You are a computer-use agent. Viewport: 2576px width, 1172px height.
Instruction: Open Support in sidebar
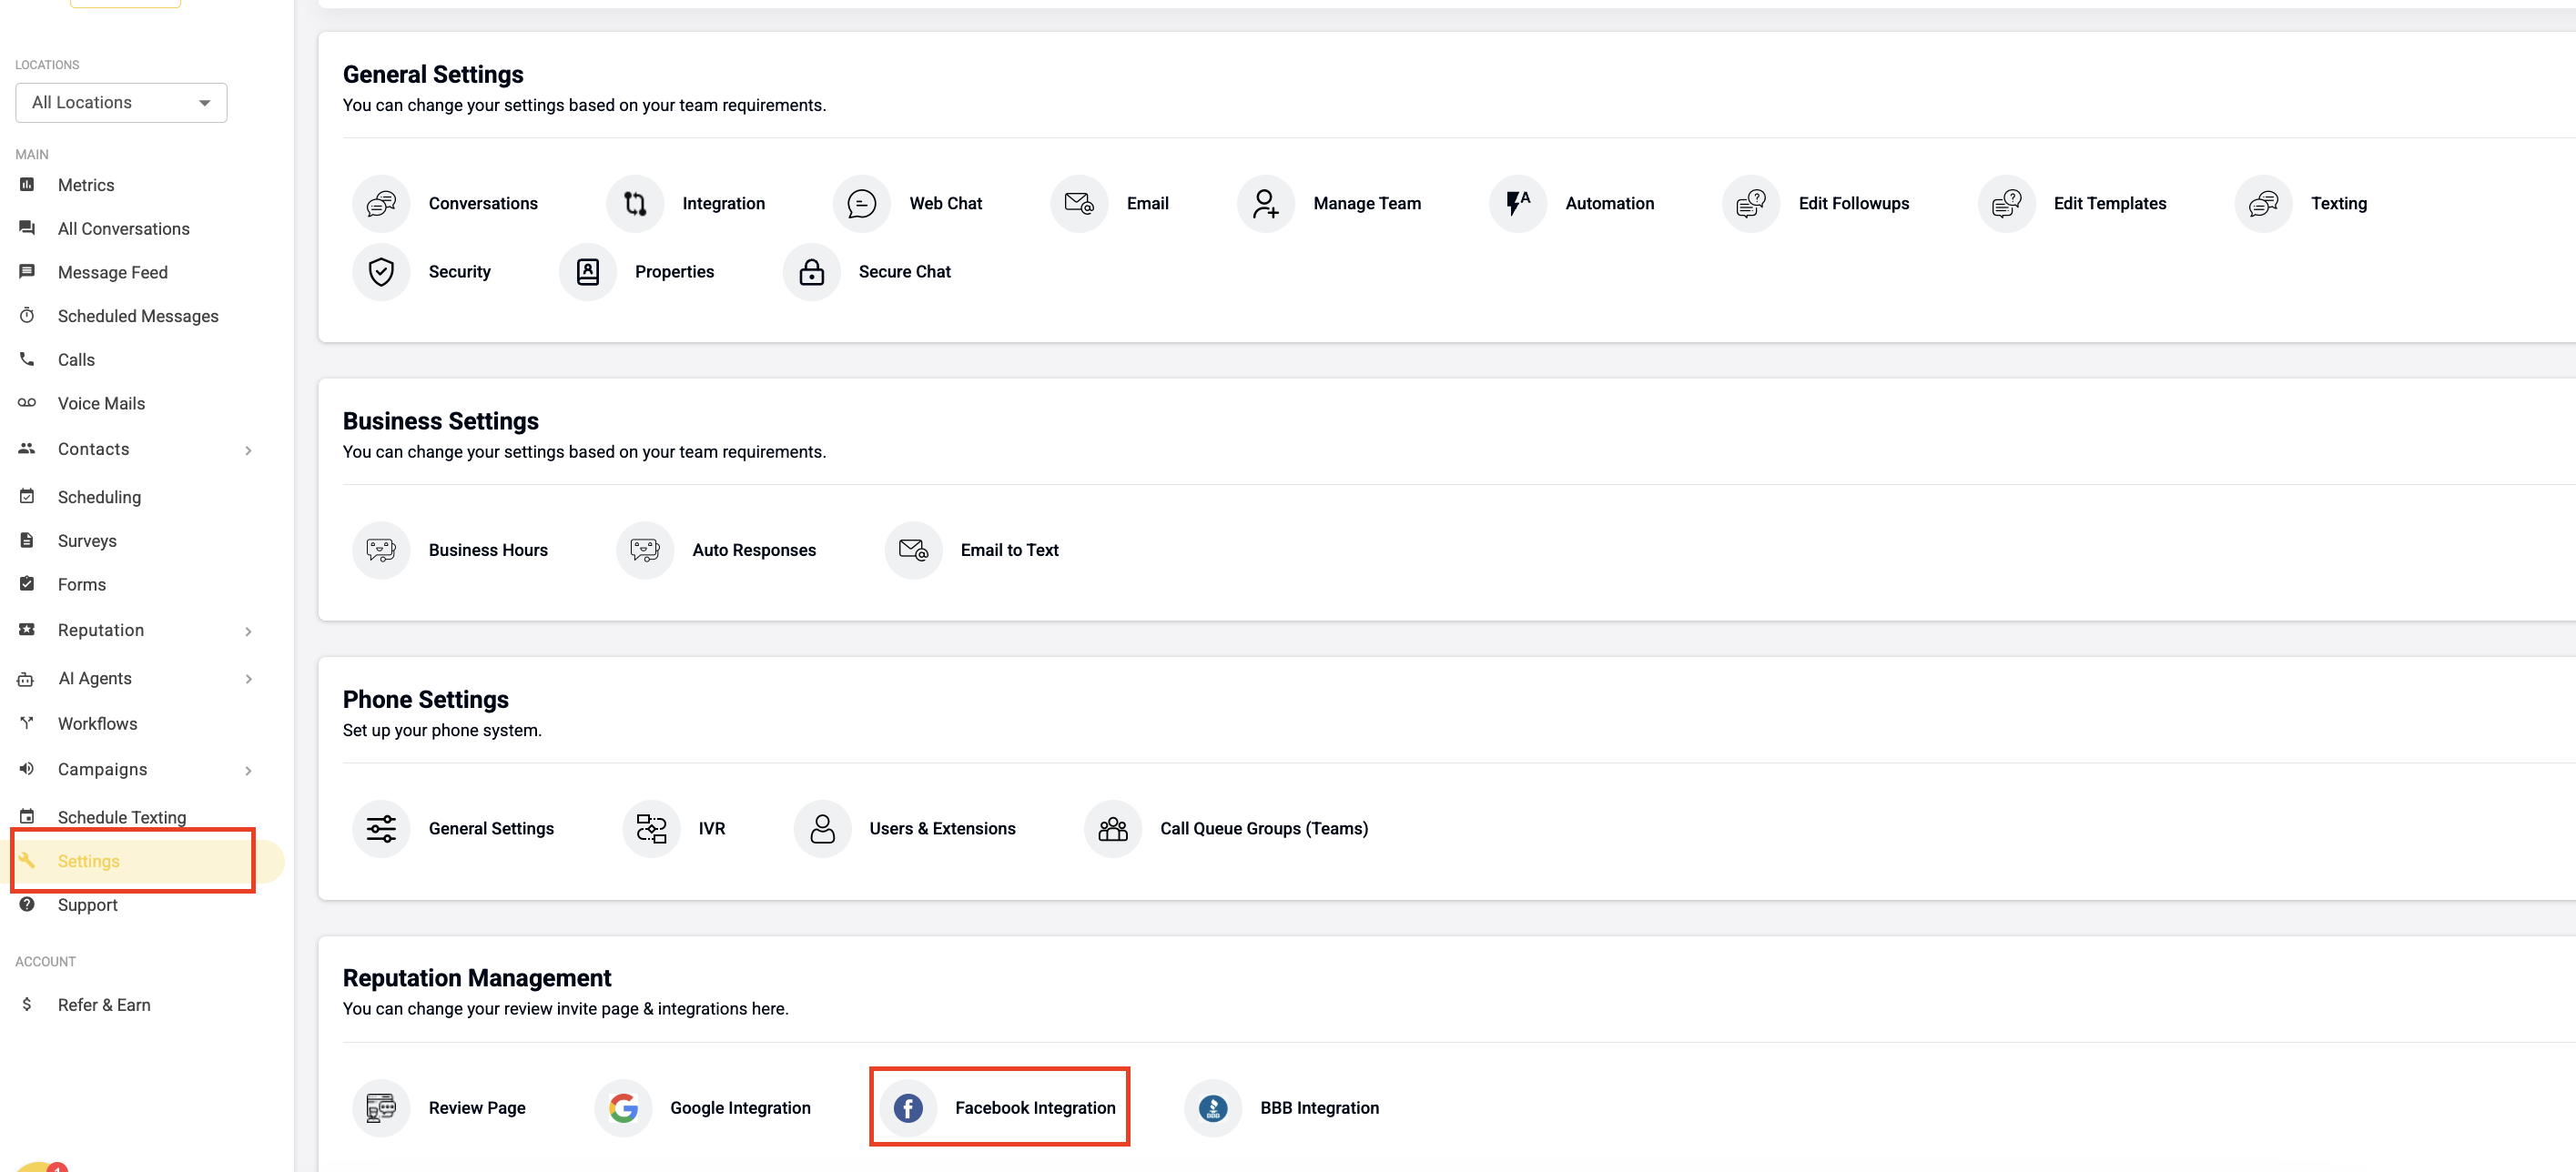(x=88, y=905)
